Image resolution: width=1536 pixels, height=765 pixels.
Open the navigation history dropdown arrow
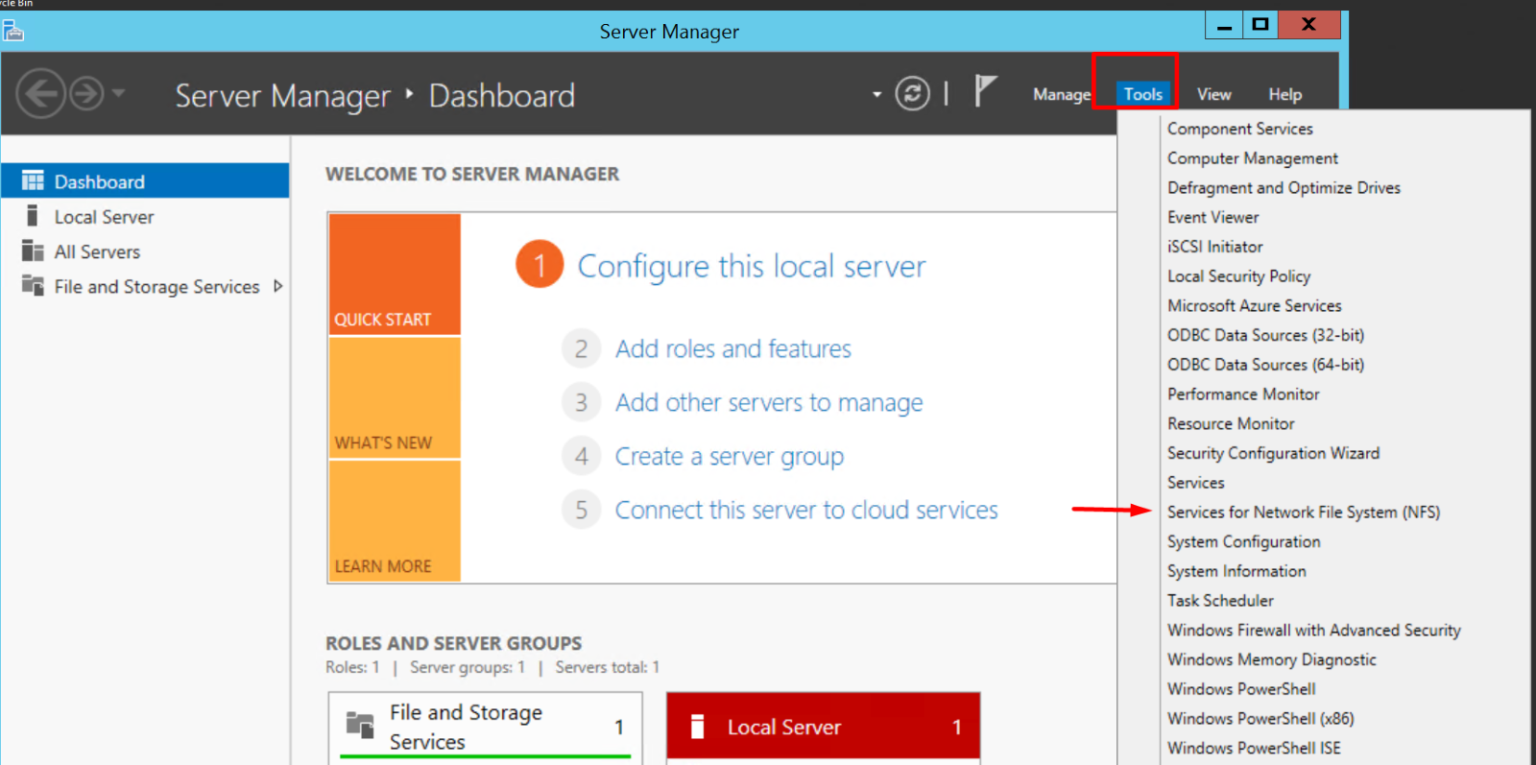click(119, 94)
